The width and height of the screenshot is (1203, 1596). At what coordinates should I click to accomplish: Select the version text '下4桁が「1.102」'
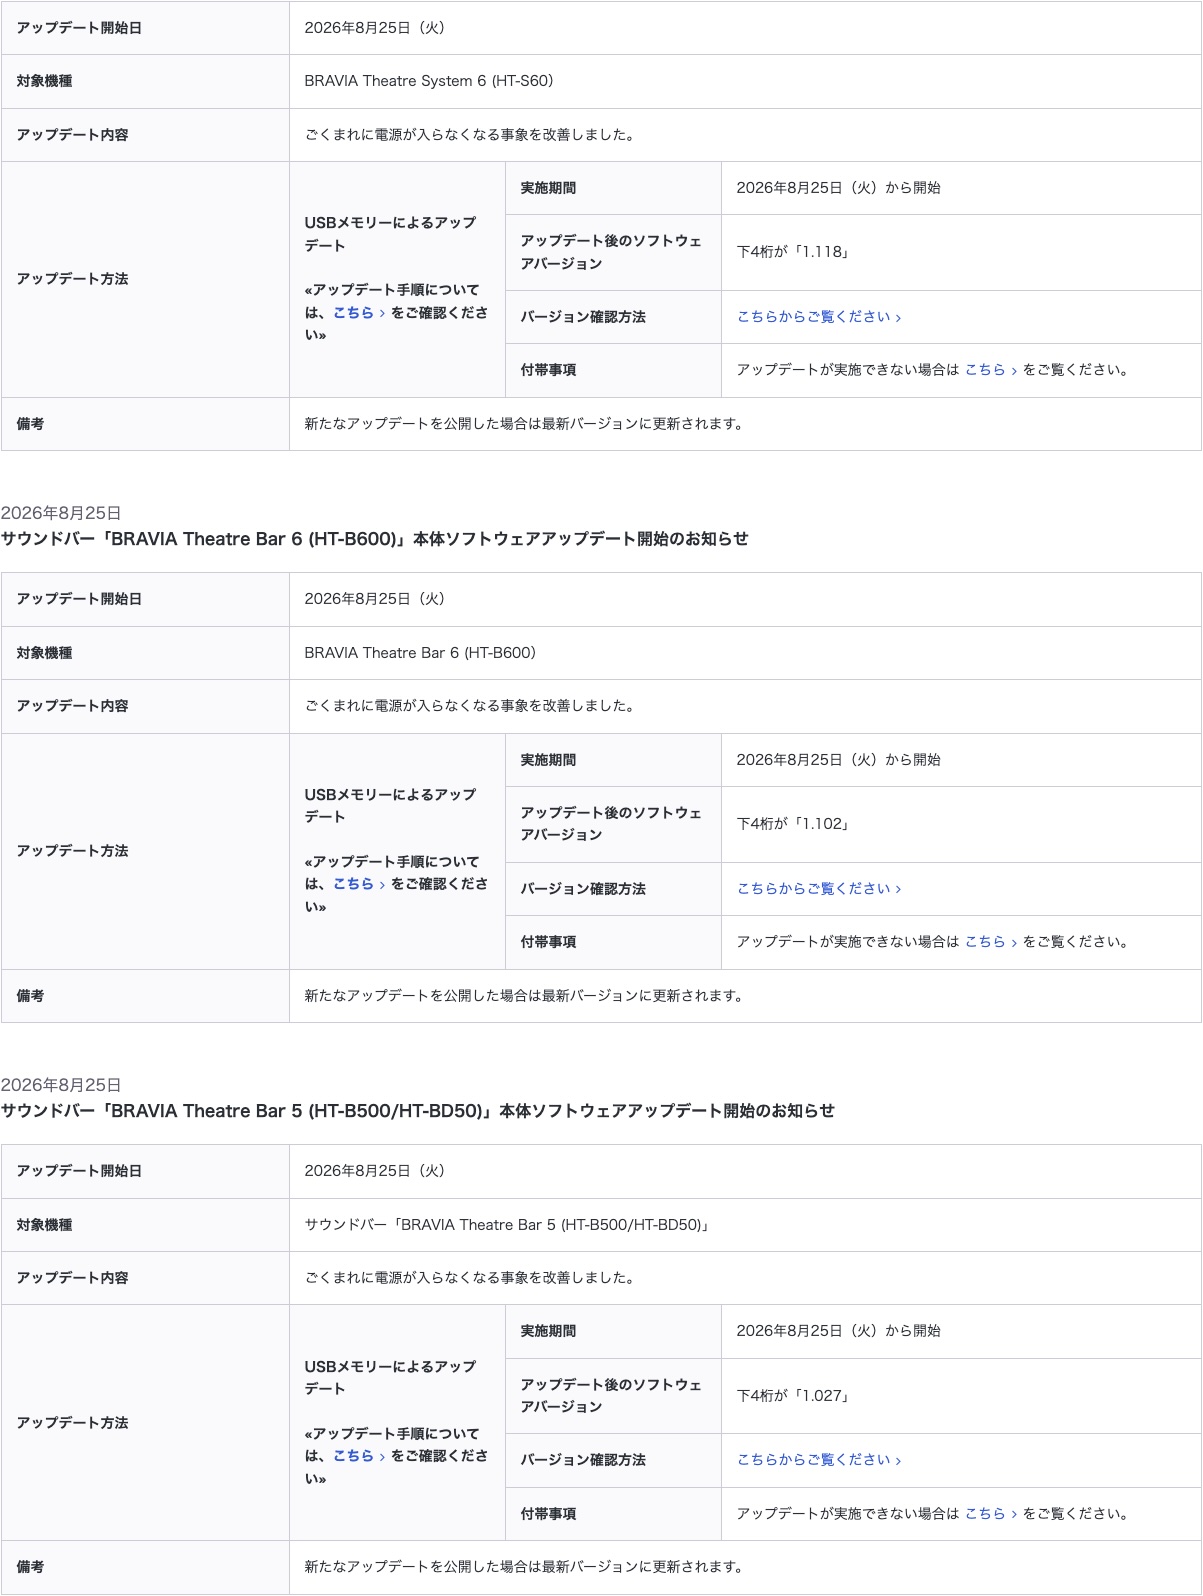[x=793, y=824]
